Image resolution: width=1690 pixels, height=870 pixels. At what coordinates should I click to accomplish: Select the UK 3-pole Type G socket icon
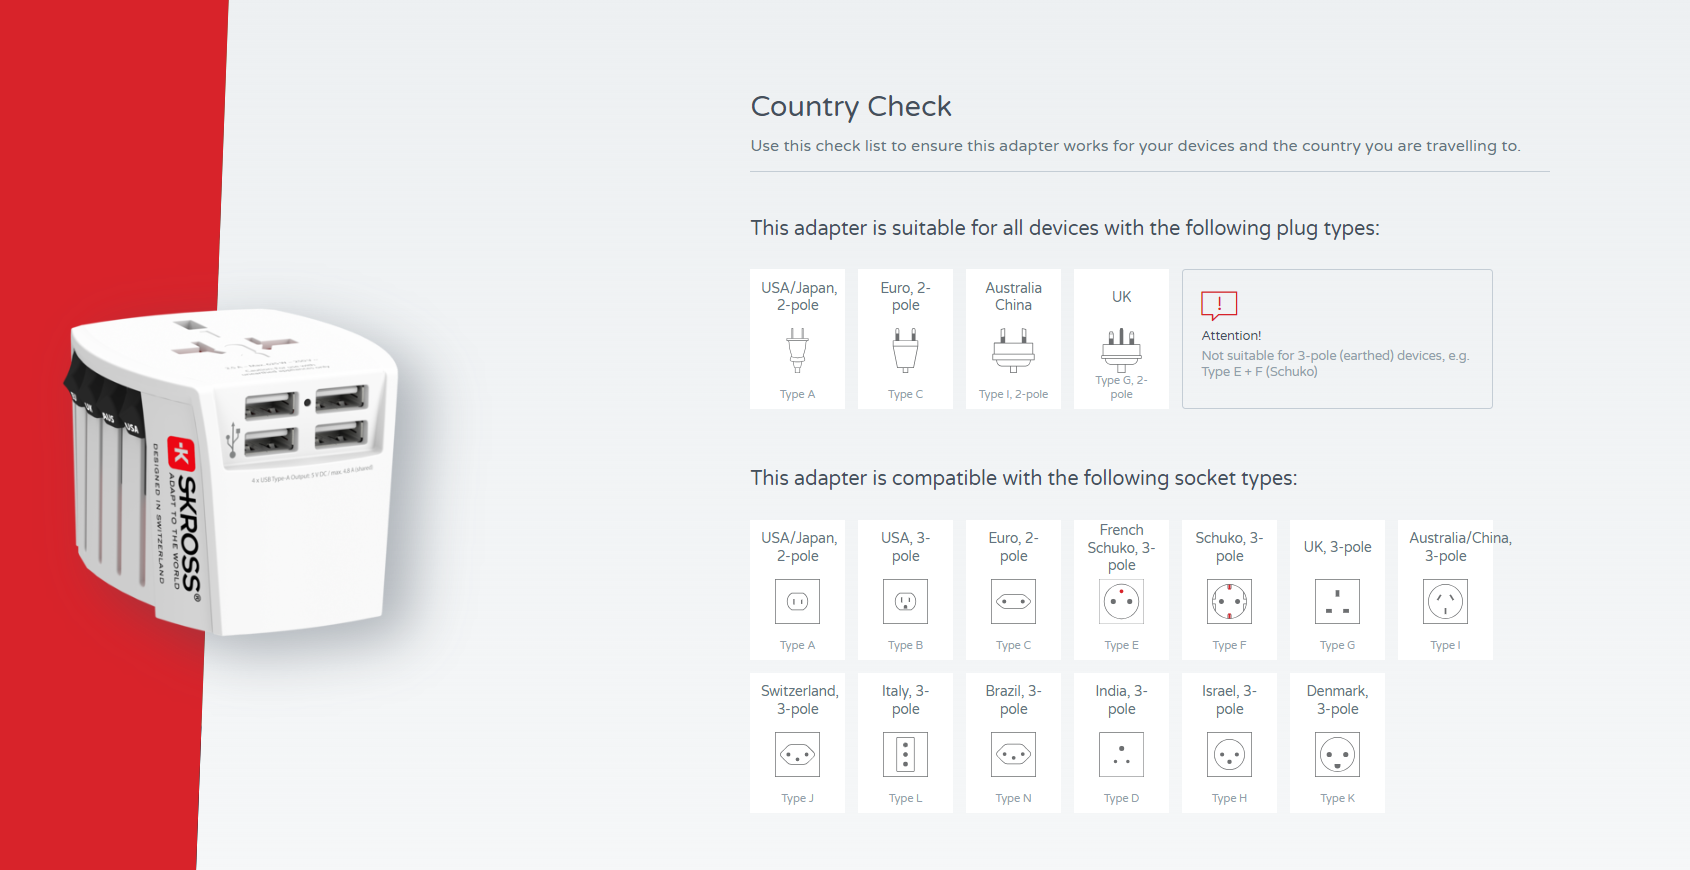click(x=1337, y=601)
